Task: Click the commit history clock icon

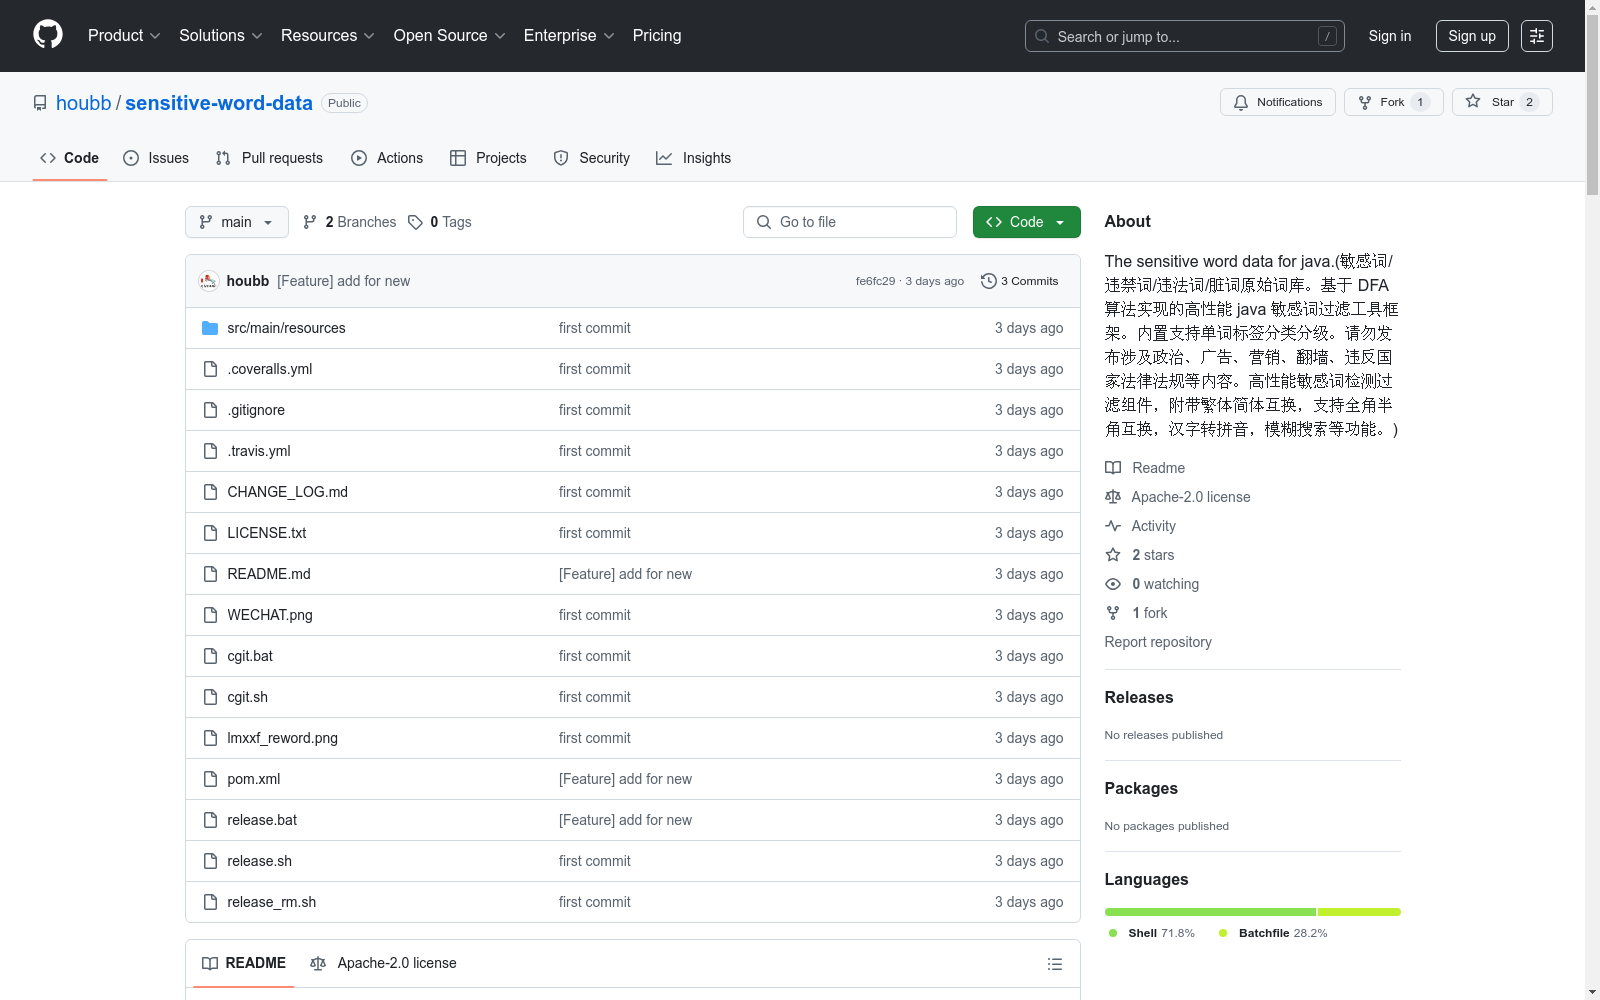Action: coord(988,281)
